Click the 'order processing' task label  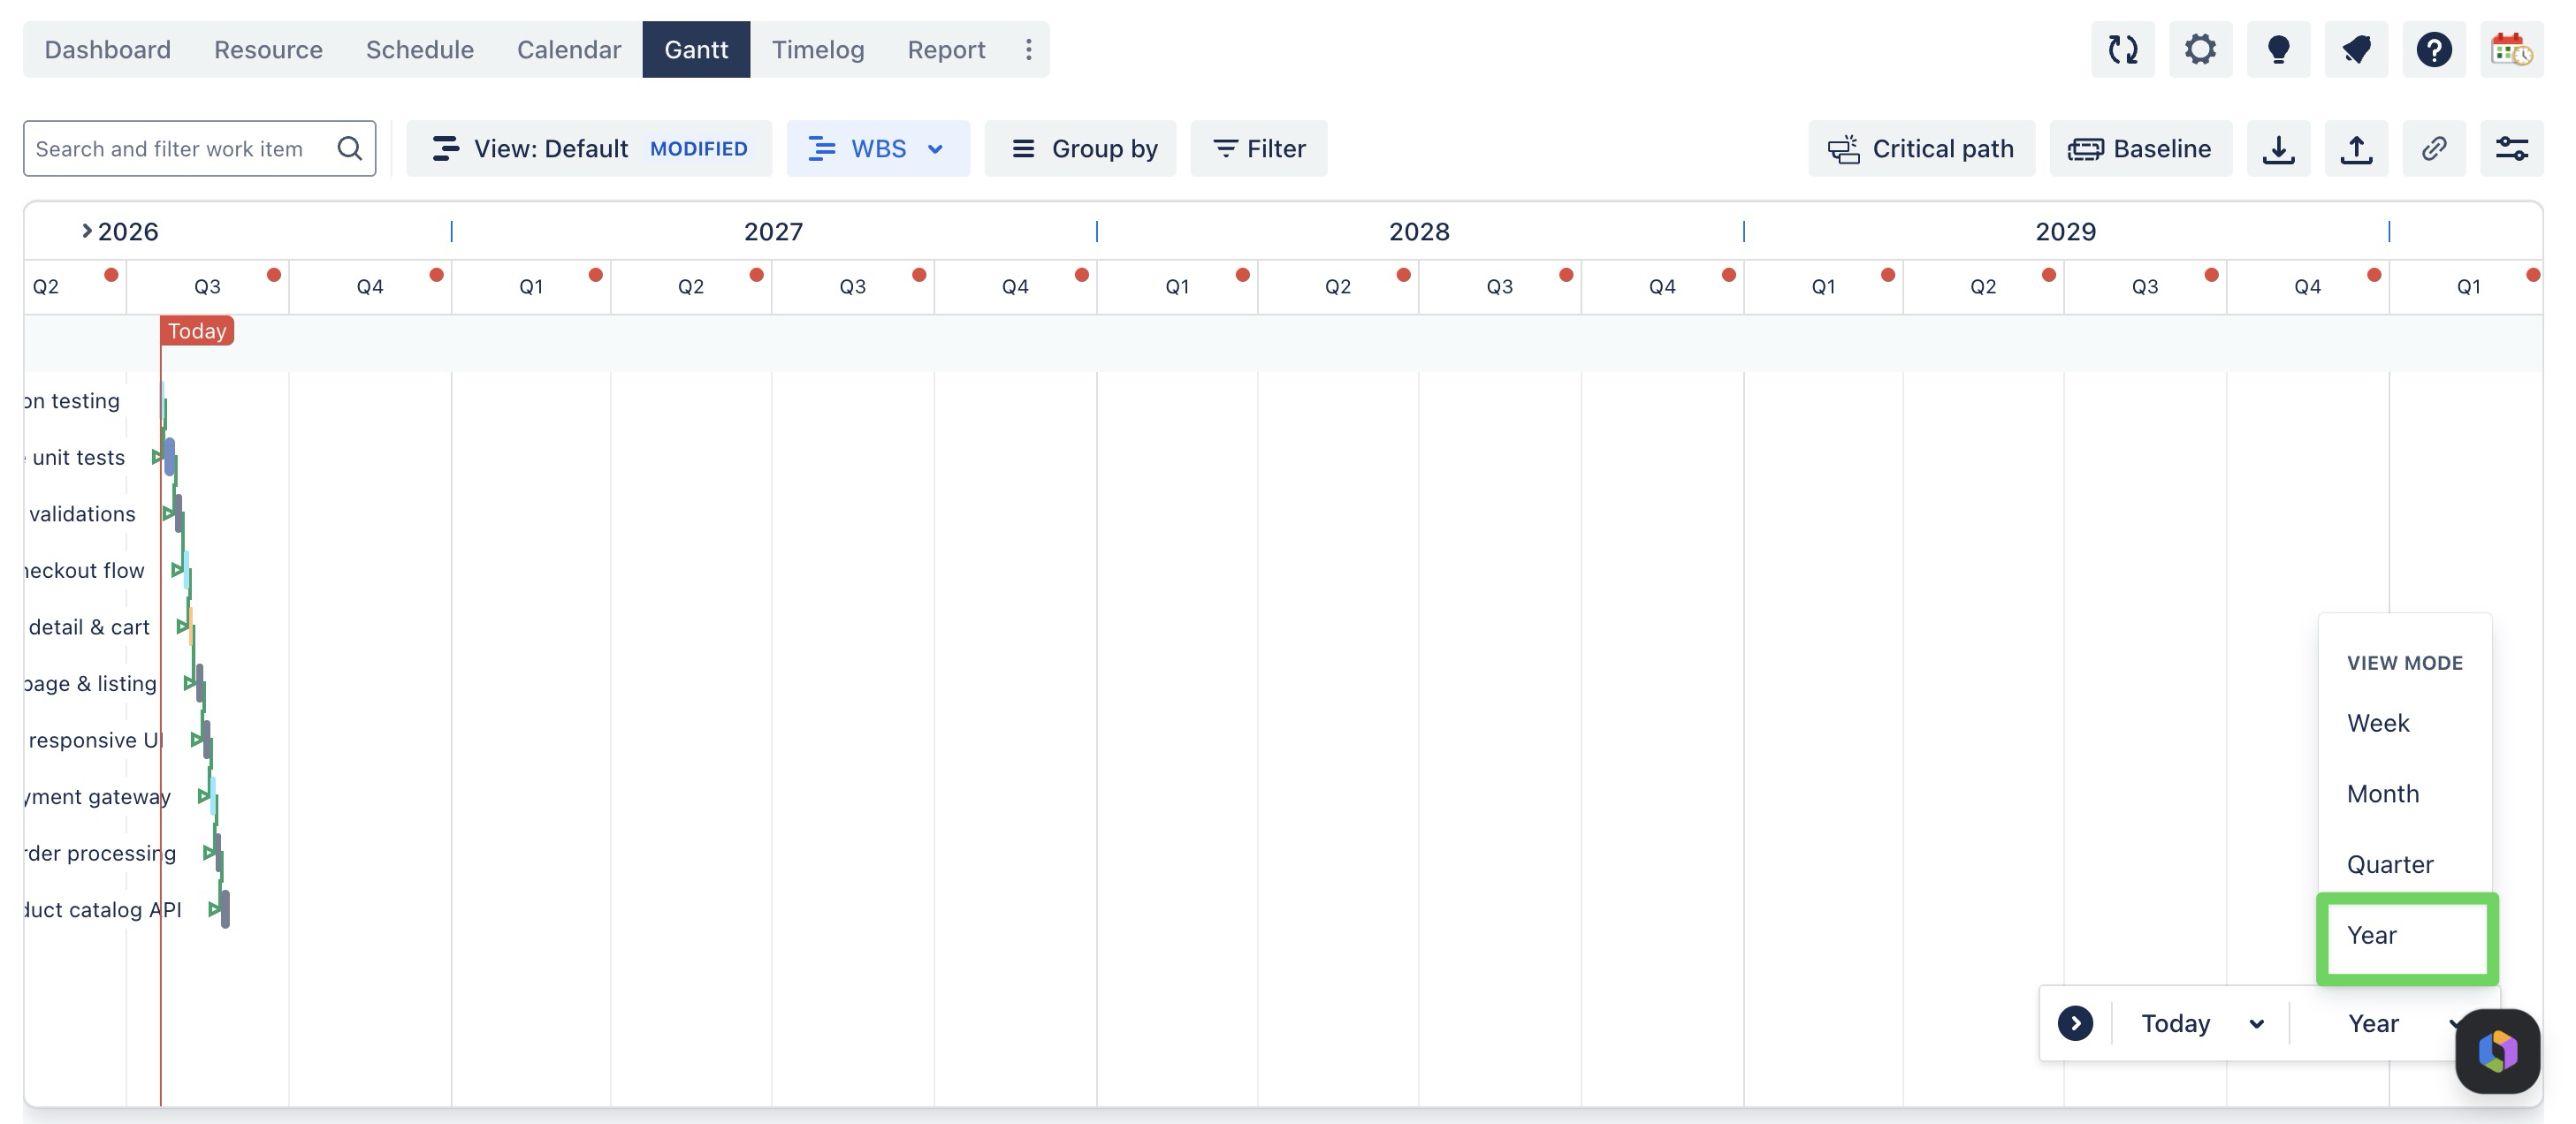pos(100,852)
